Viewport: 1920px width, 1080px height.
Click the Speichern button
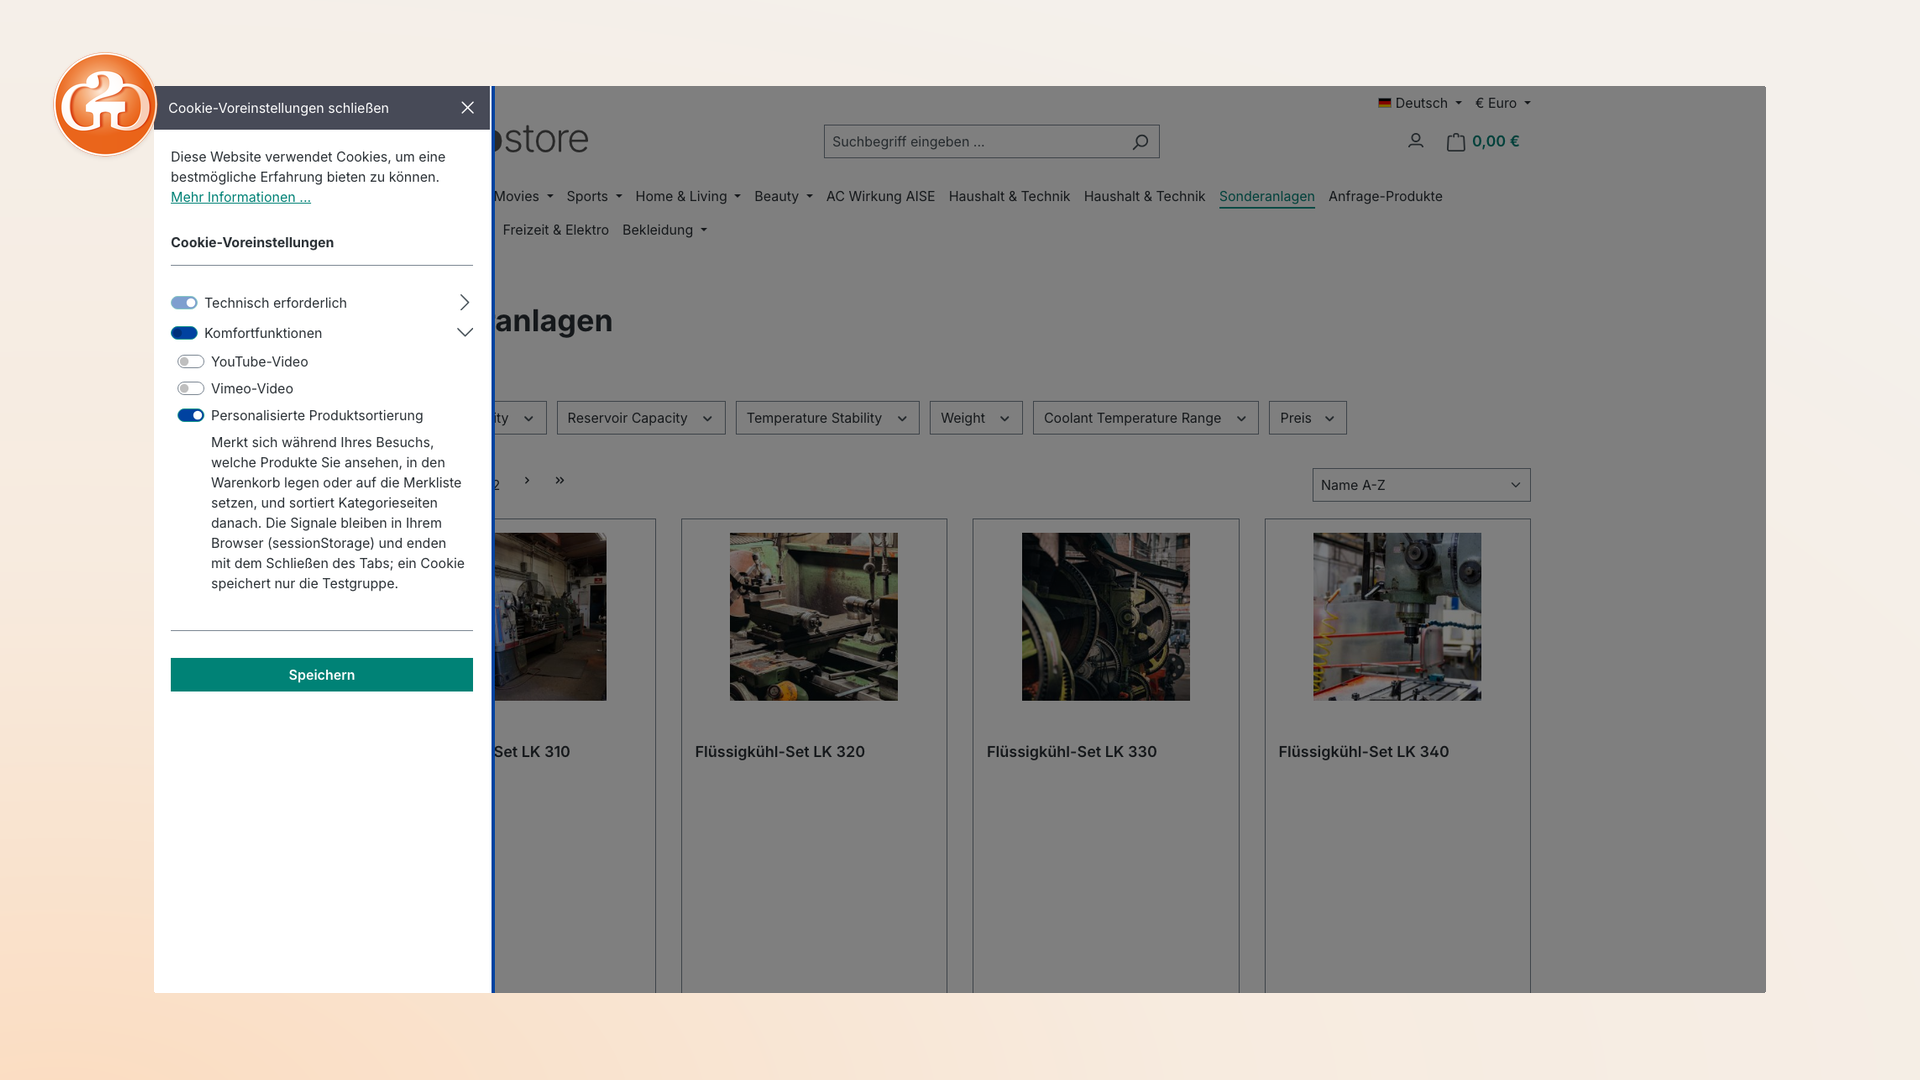tap(322, 675)
